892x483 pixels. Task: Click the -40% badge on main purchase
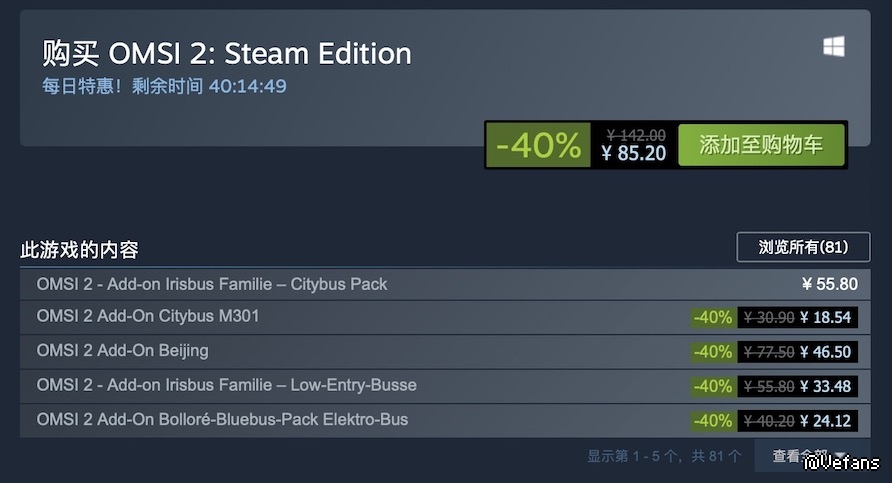538,146
